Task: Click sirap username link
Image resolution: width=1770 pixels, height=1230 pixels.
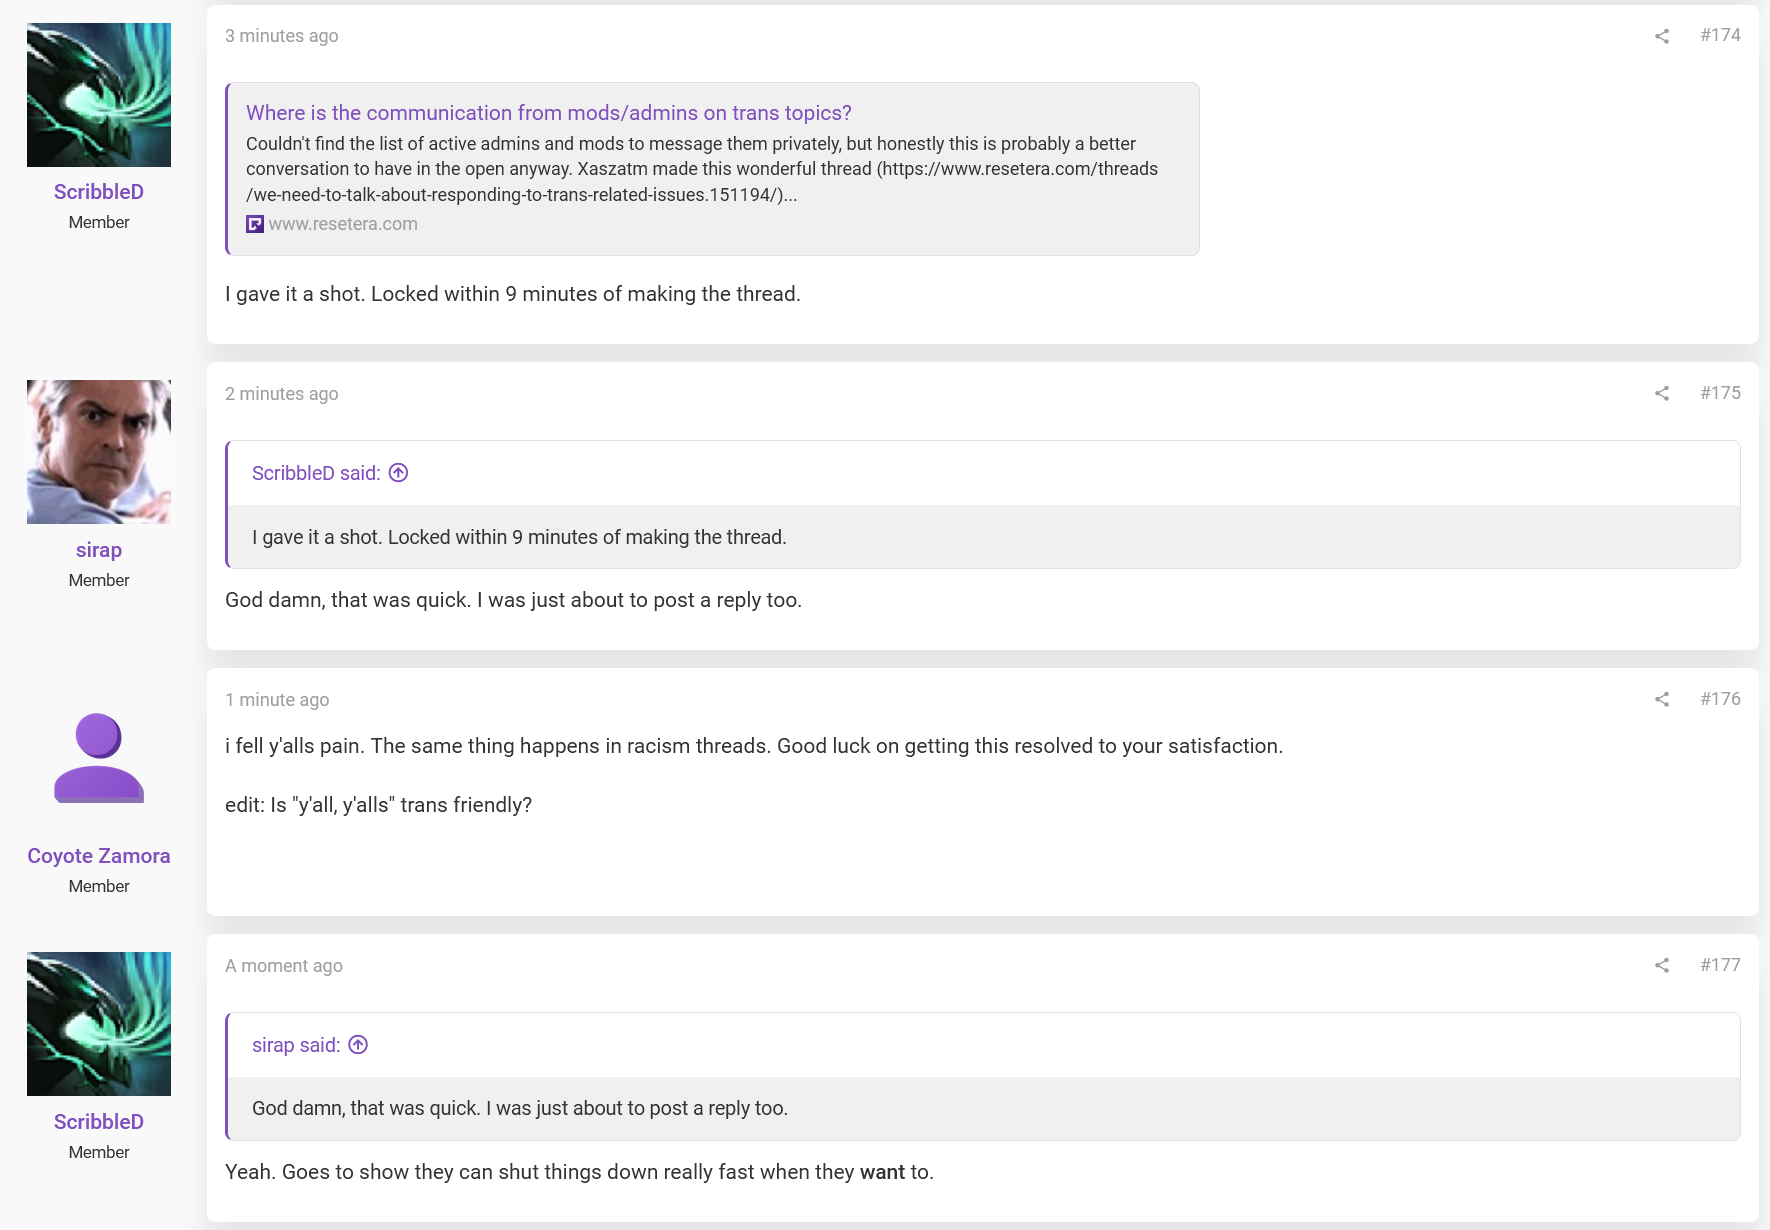Action: click(99, 550)
